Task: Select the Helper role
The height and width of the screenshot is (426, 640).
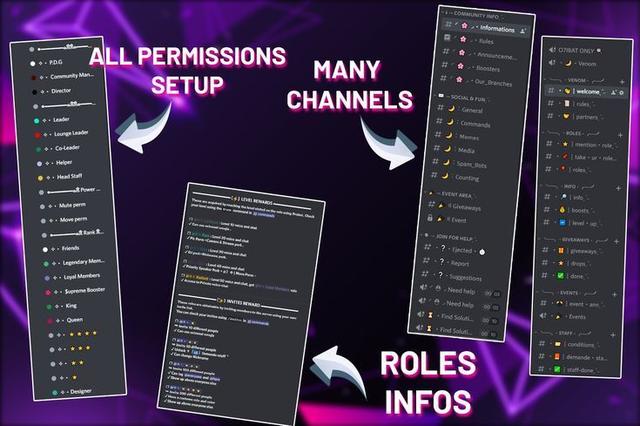Action: [55, 163]
